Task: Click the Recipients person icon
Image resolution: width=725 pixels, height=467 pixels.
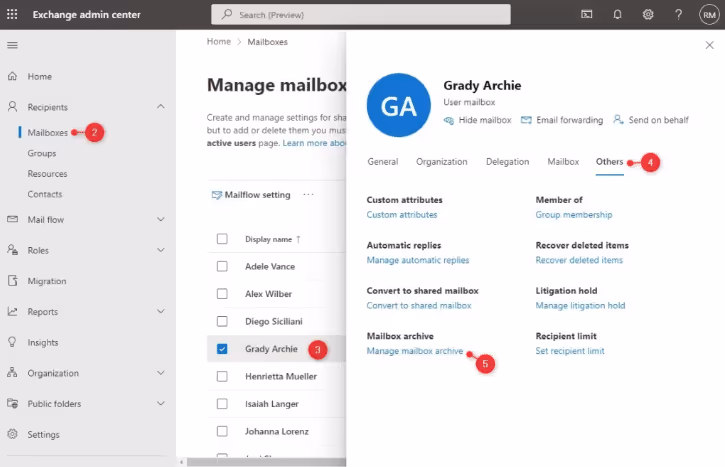Action: (x=12, y=107)
